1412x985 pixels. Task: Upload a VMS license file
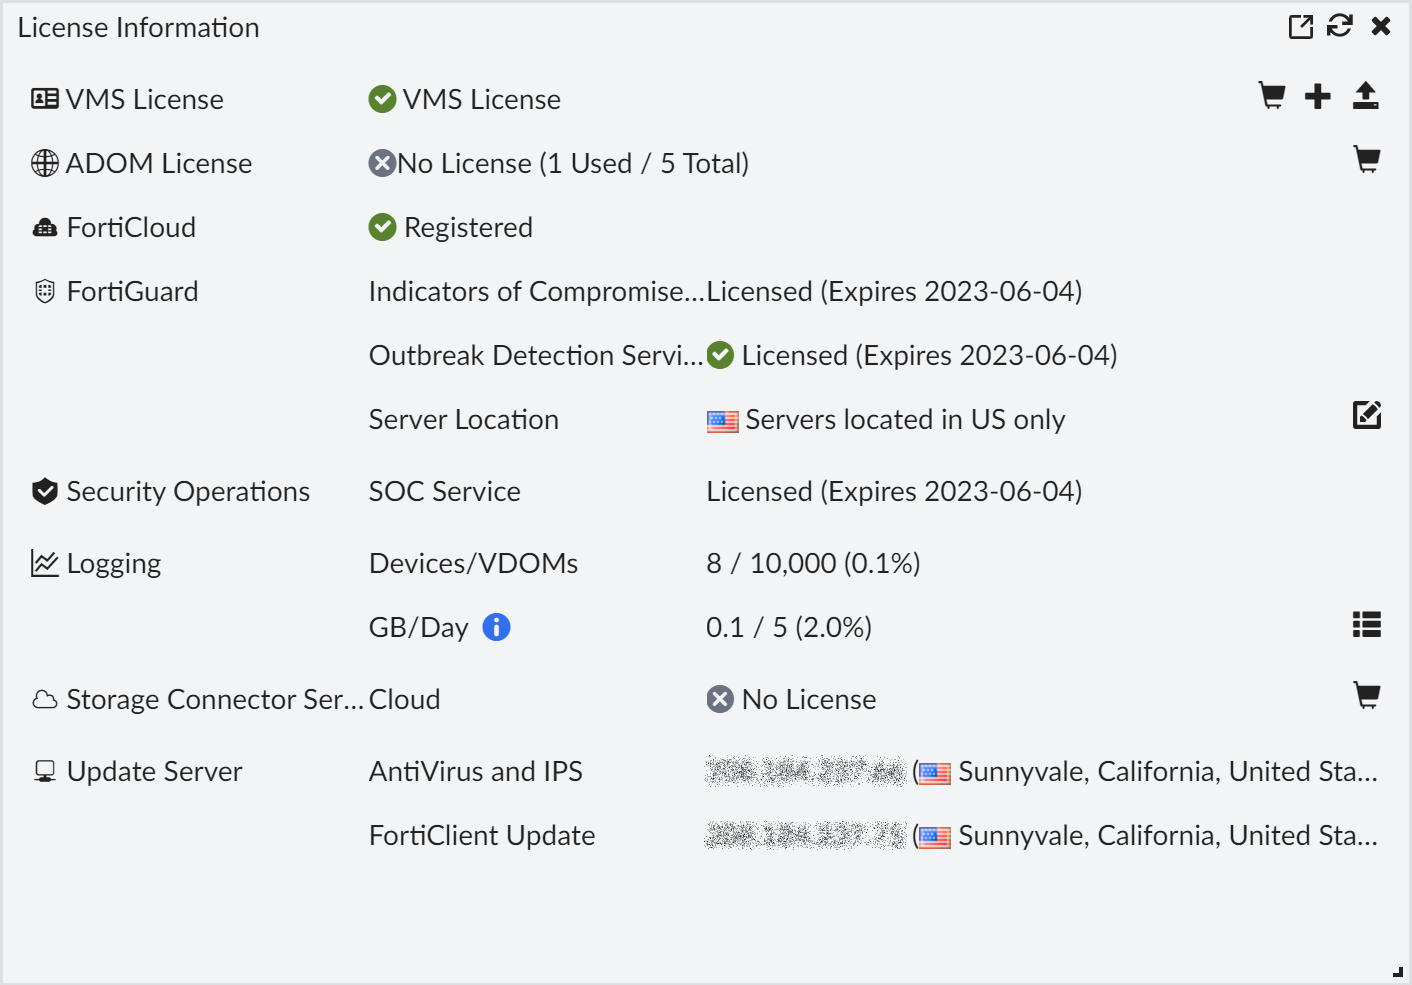pos(1365,96)
